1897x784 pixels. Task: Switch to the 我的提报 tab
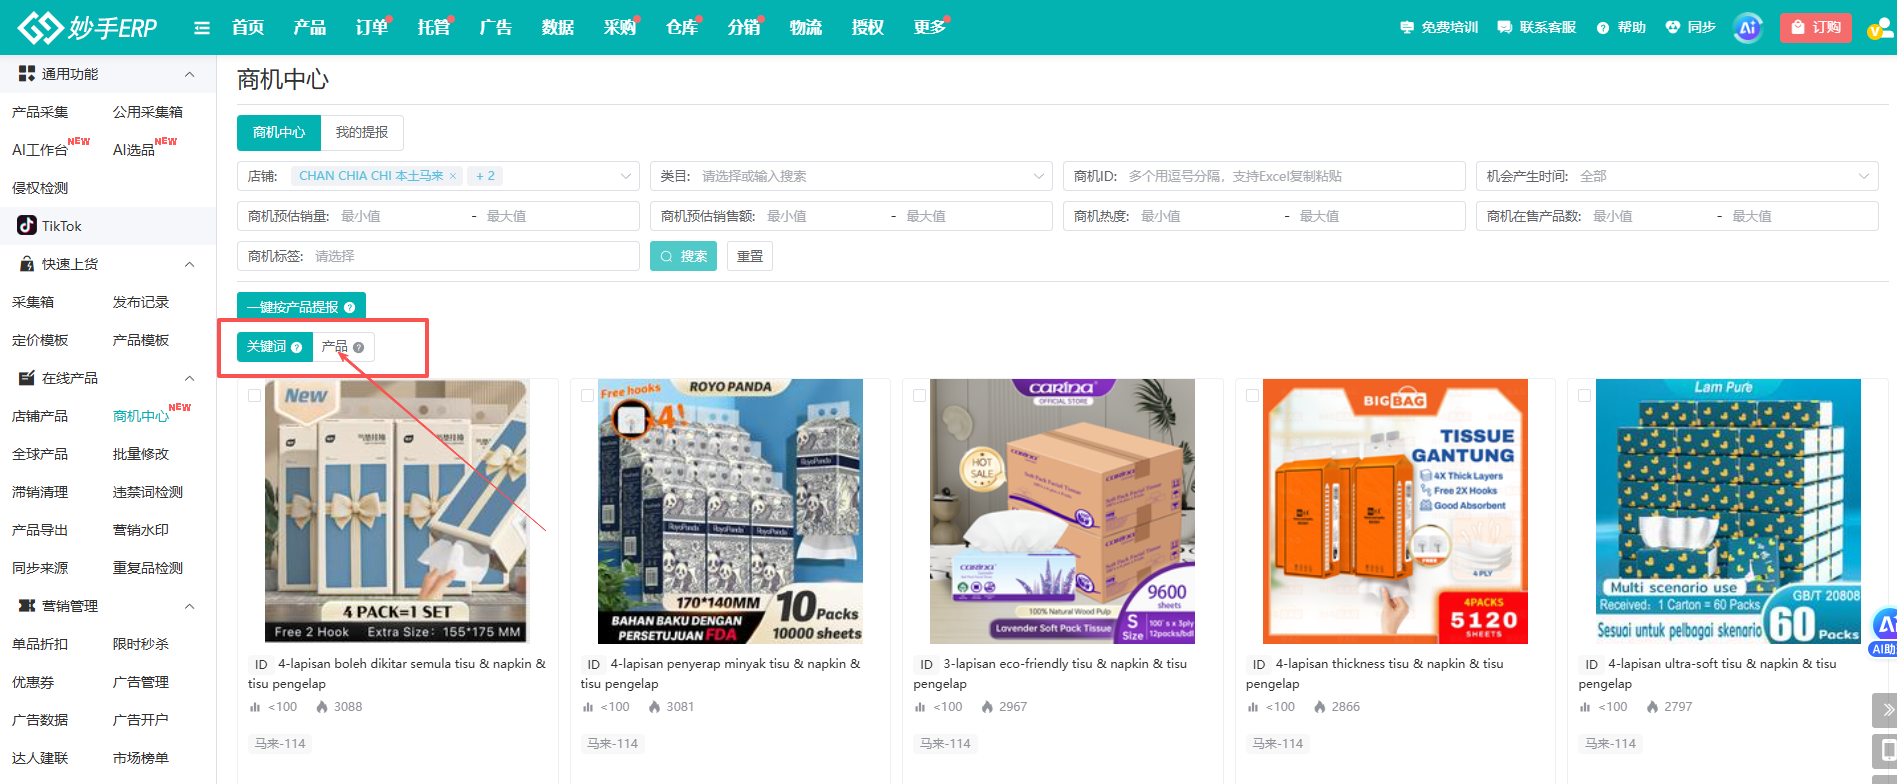(362, 132)
